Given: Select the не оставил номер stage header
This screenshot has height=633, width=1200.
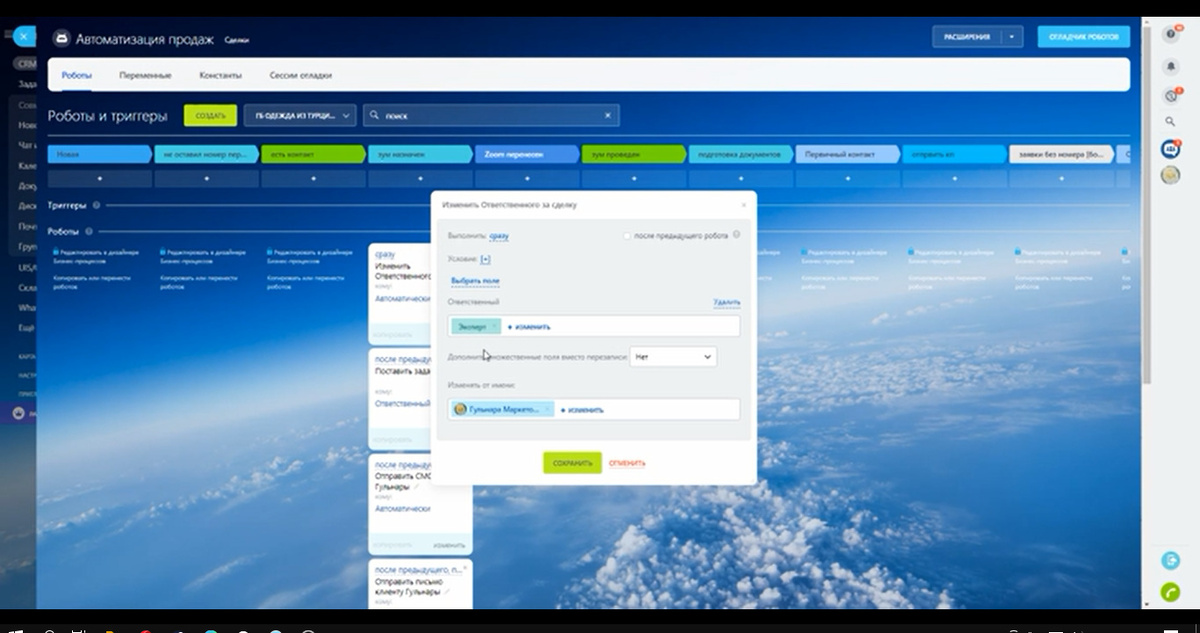Looking at the screenshot, I should pos(206,154).
